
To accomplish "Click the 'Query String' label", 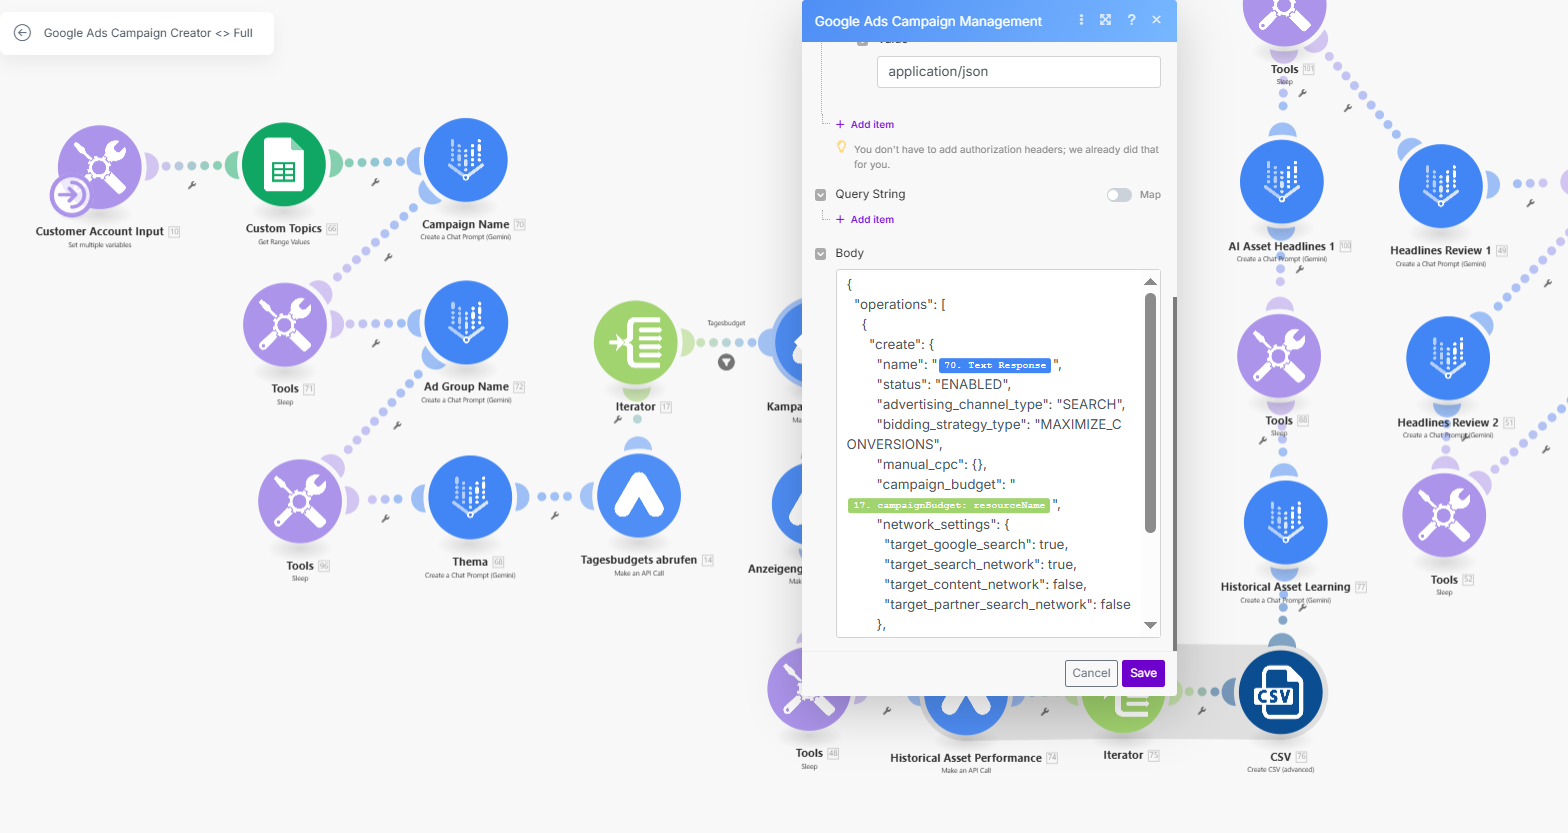I will 870,194.
